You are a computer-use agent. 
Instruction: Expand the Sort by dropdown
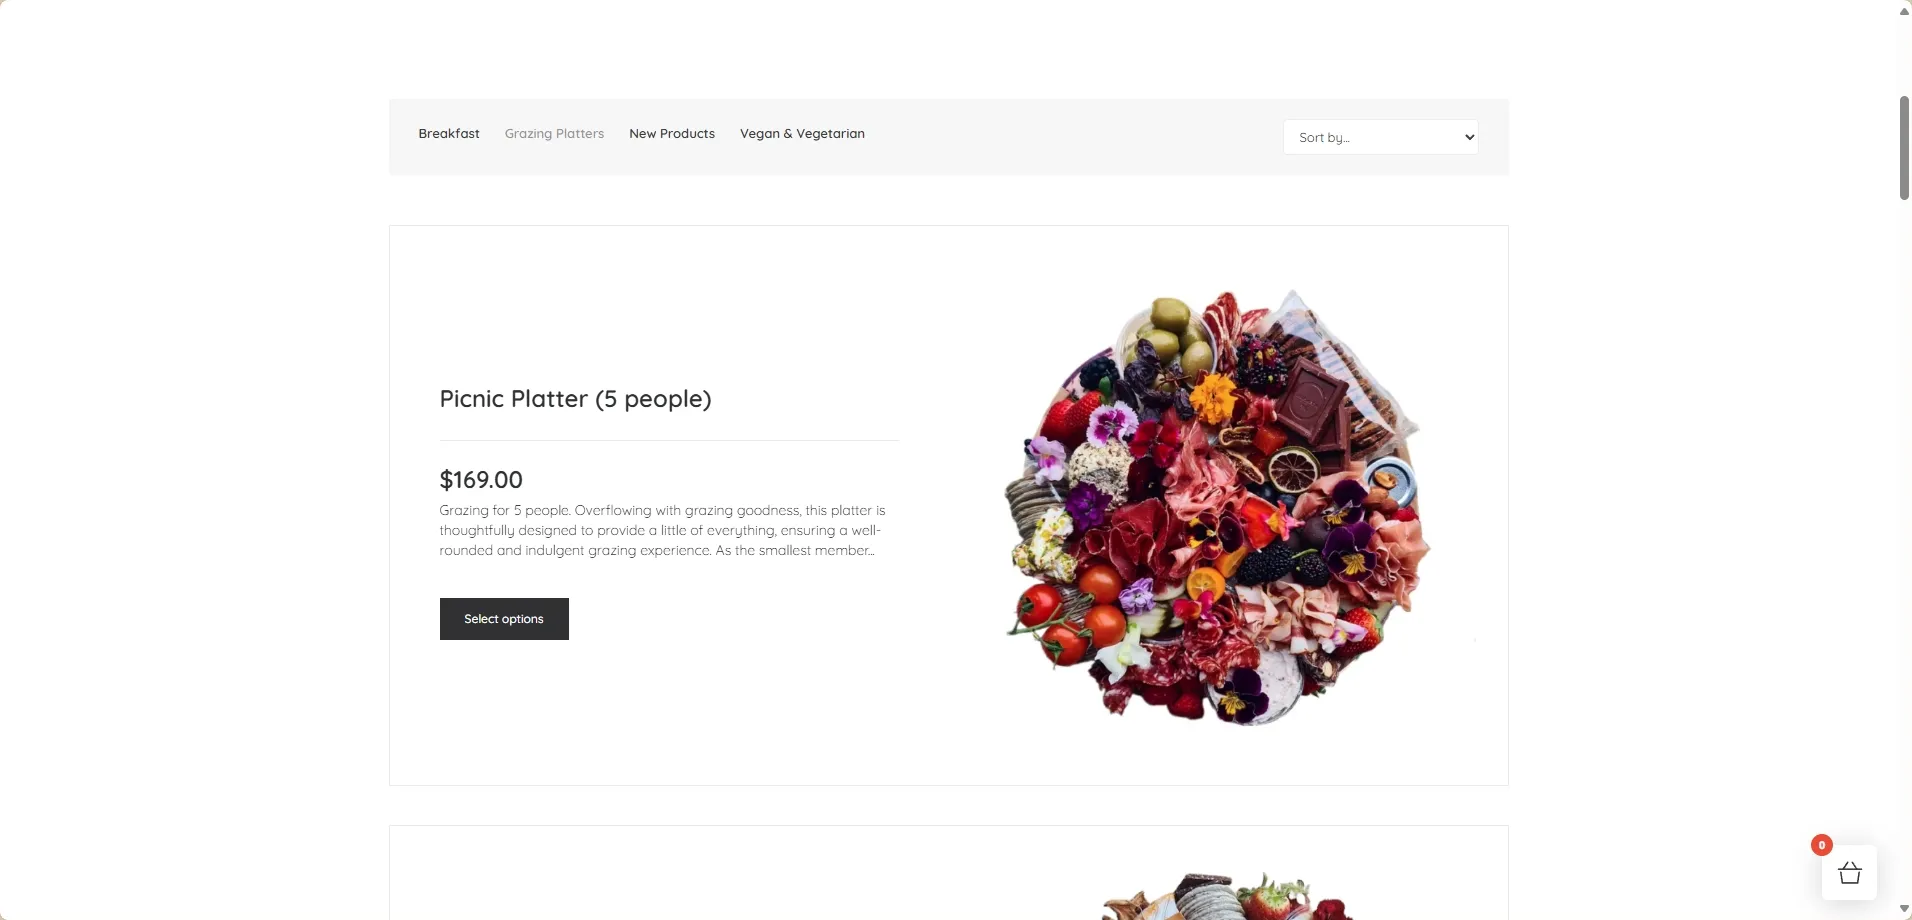1380,137
